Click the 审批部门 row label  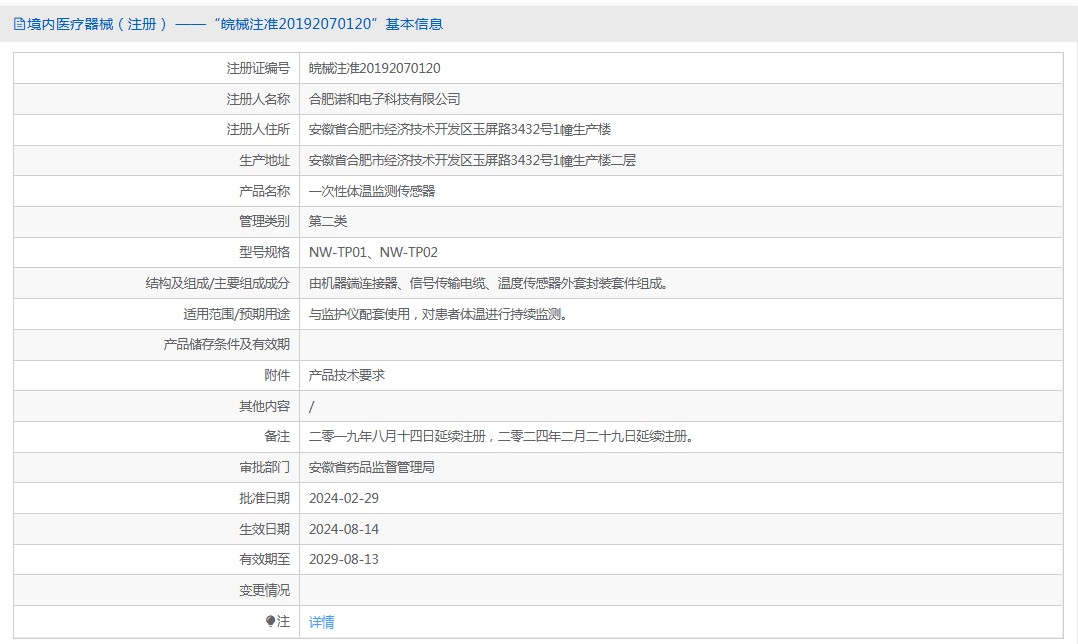[265, 467]
